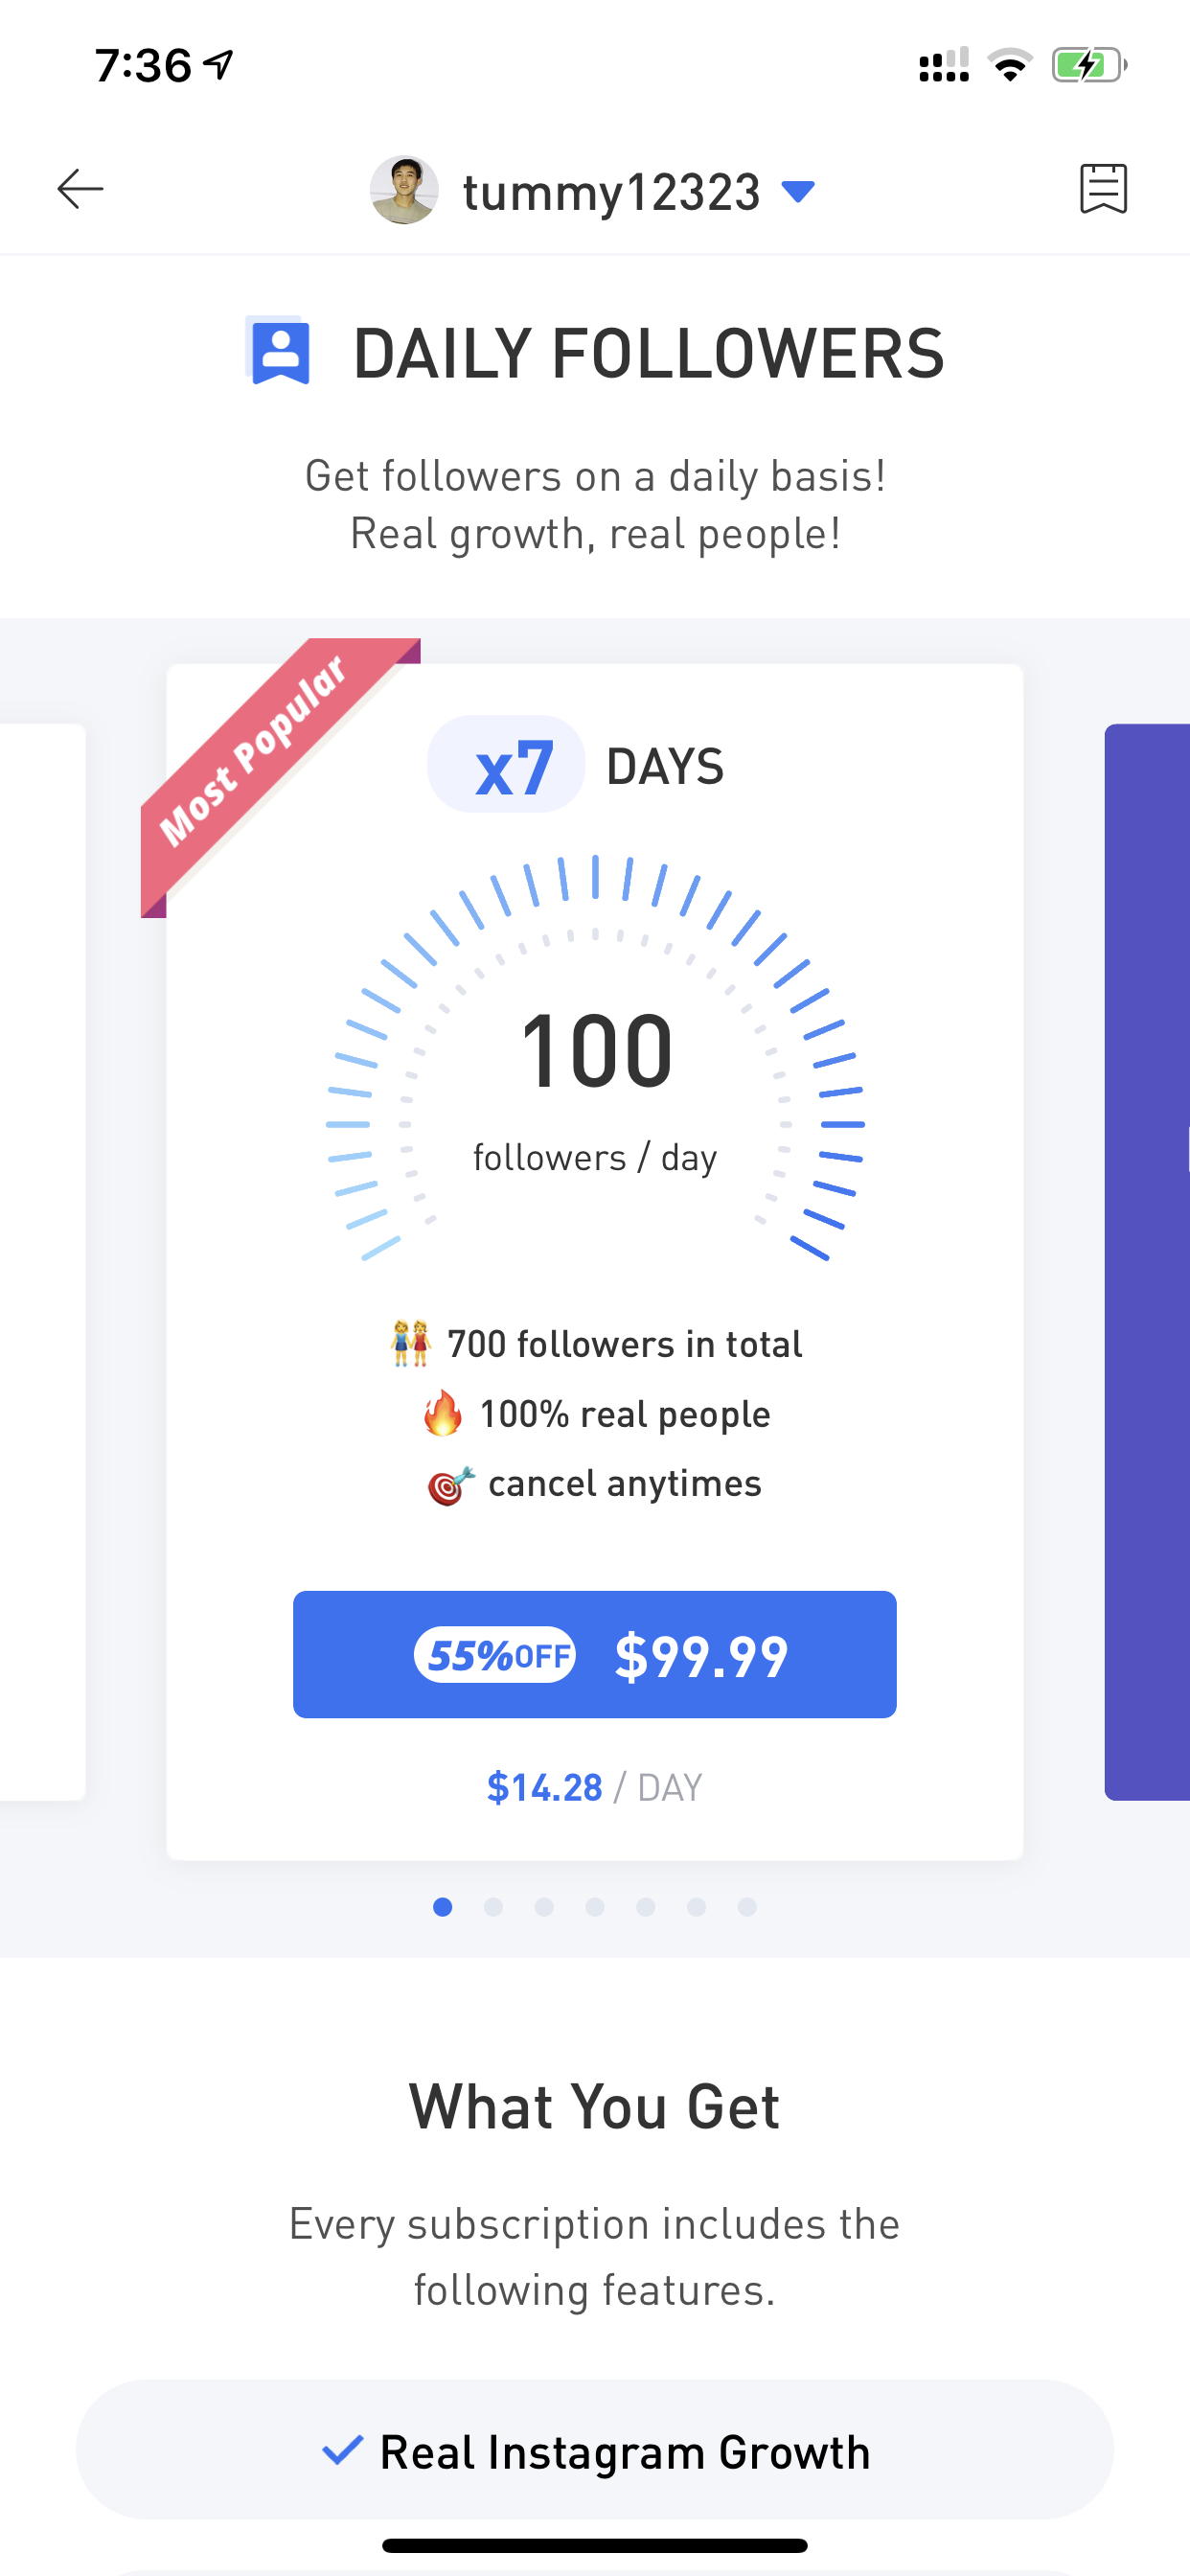This screenshot has width=1190, height=2576.
Task: Tap the blue checkmark beside Real Instagram Growth
Action: (x=342, y=2450)
